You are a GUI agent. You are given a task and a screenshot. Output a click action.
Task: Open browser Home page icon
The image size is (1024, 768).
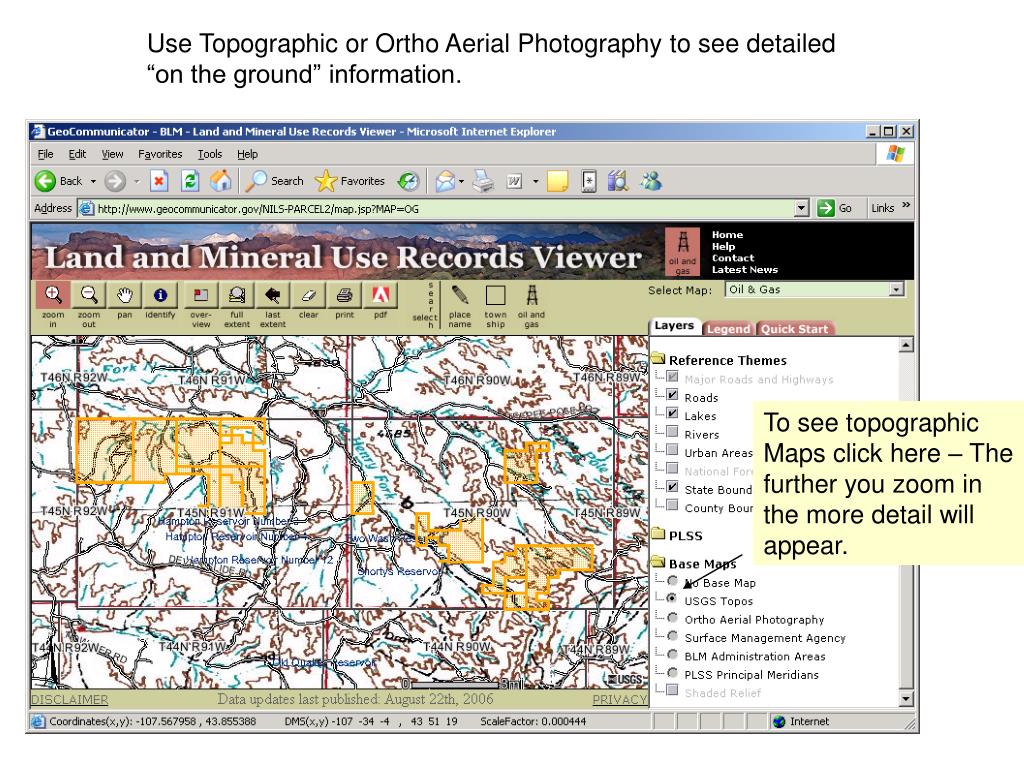[x=221, y=181]
